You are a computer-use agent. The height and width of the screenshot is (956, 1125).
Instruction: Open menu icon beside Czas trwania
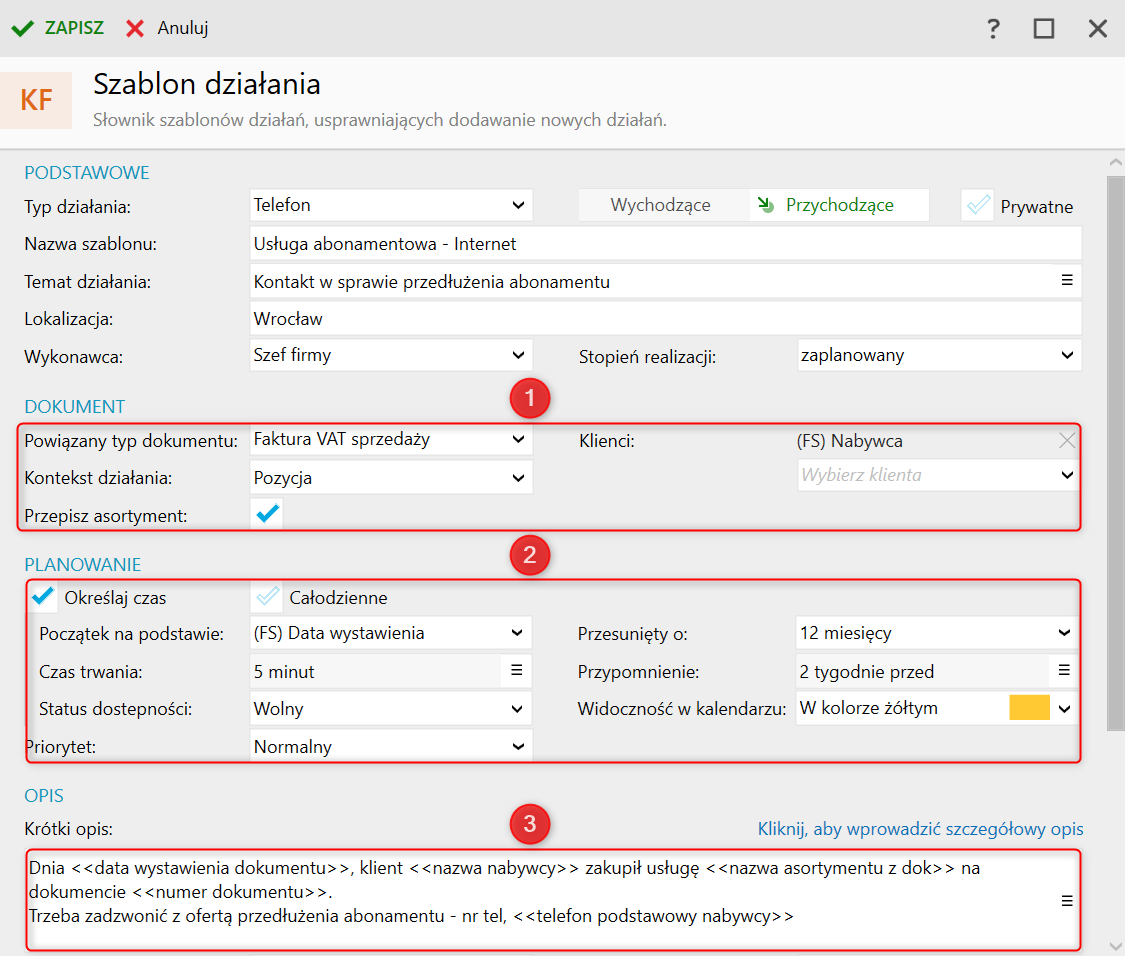click(x=516, y=670)
